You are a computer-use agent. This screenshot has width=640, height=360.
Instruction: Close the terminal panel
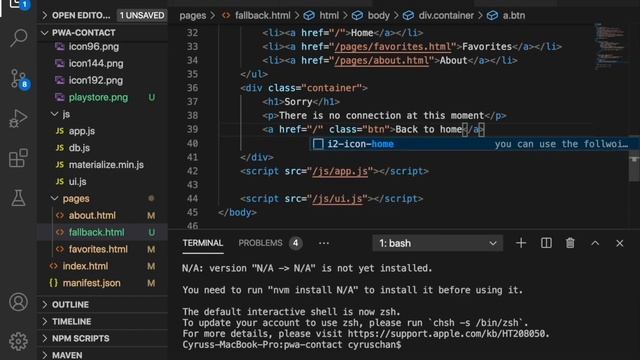pos(620,243)
